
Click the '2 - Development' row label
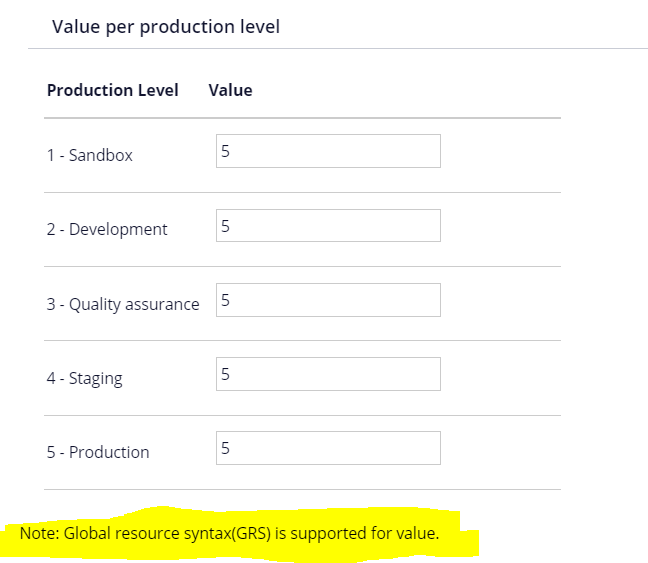(x=107, y=229)
